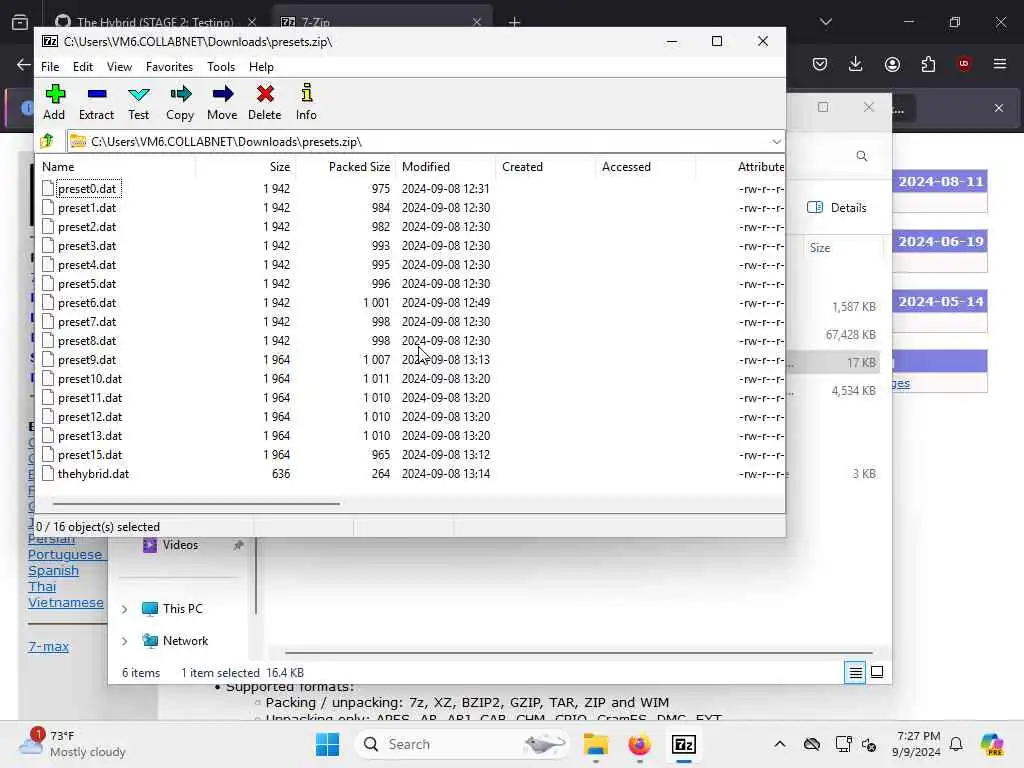
Task: Click the taskbar Search box
Action: tap(462, 744)
